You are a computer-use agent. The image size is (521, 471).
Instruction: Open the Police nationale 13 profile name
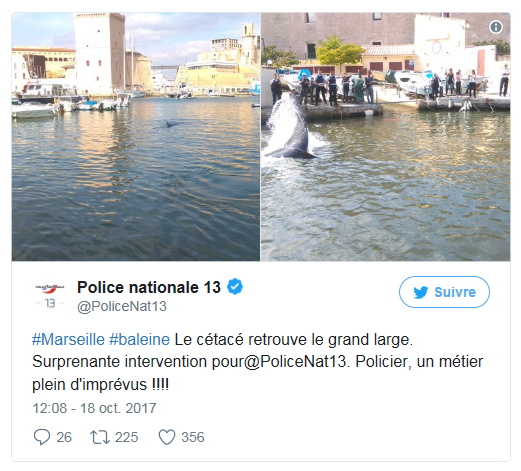click(x=149, y=287)
